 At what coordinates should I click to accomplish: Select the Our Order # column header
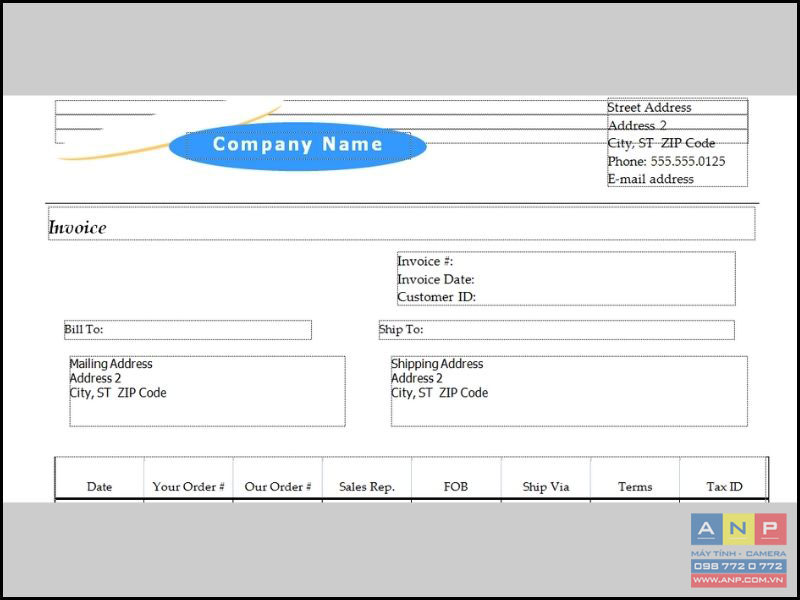click(278, 487)
